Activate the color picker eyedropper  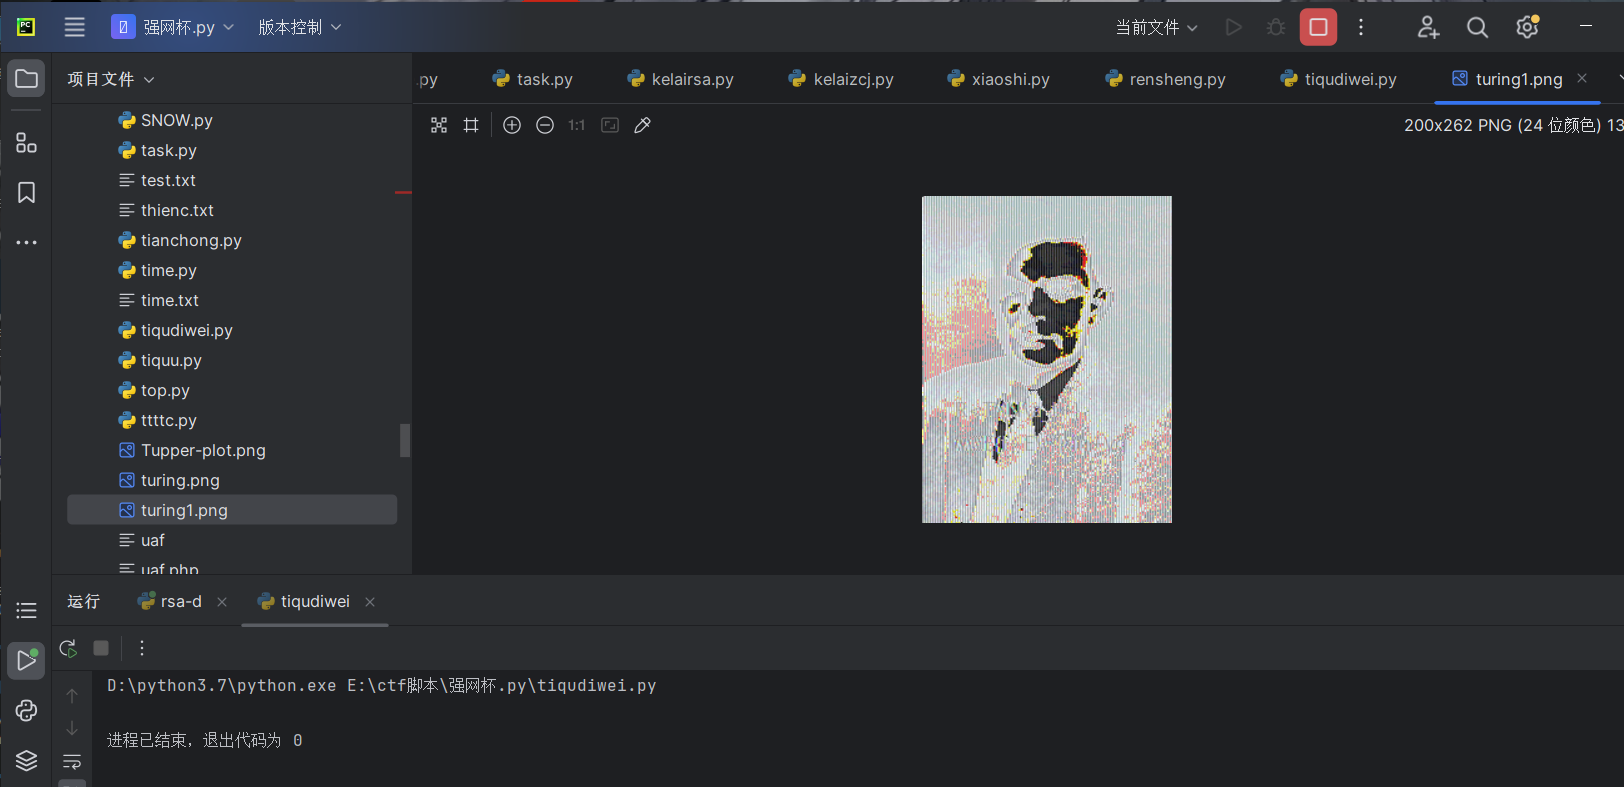[643, 125]
